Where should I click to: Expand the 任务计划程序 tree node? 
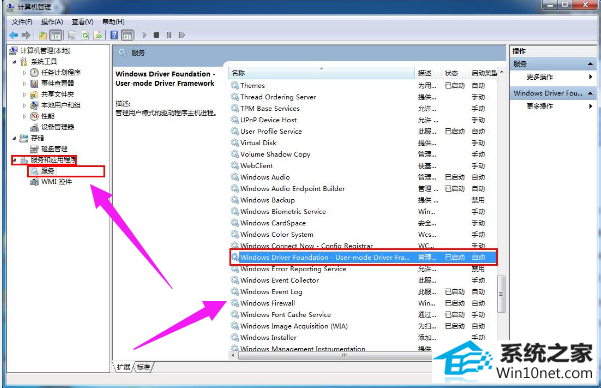point(25,72)
